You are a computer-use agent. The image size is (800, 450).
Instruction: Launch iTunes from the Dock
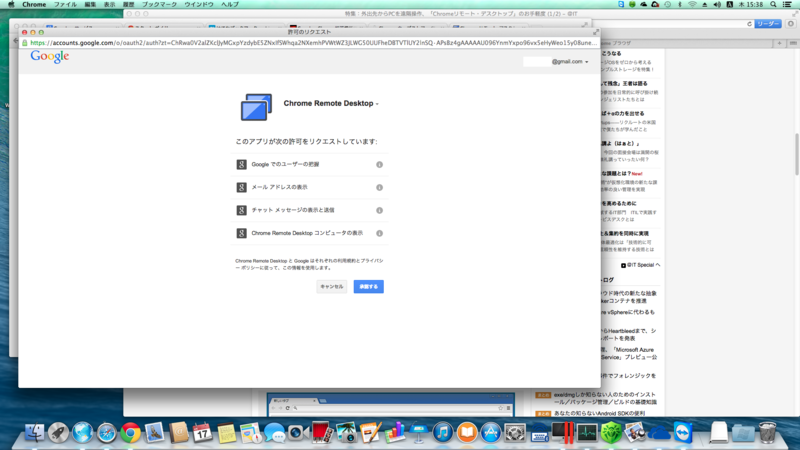pyautogui.click(x=442, y=433)
